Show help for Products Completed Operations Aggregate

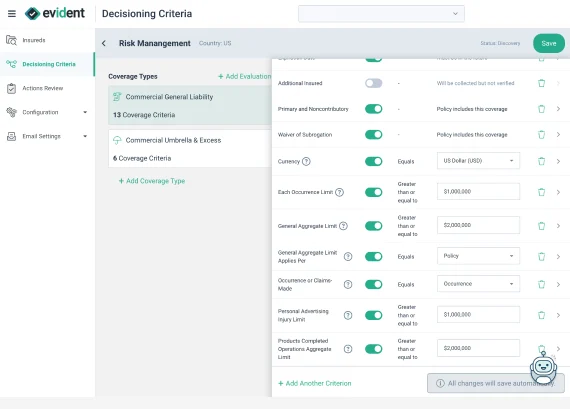348,349
